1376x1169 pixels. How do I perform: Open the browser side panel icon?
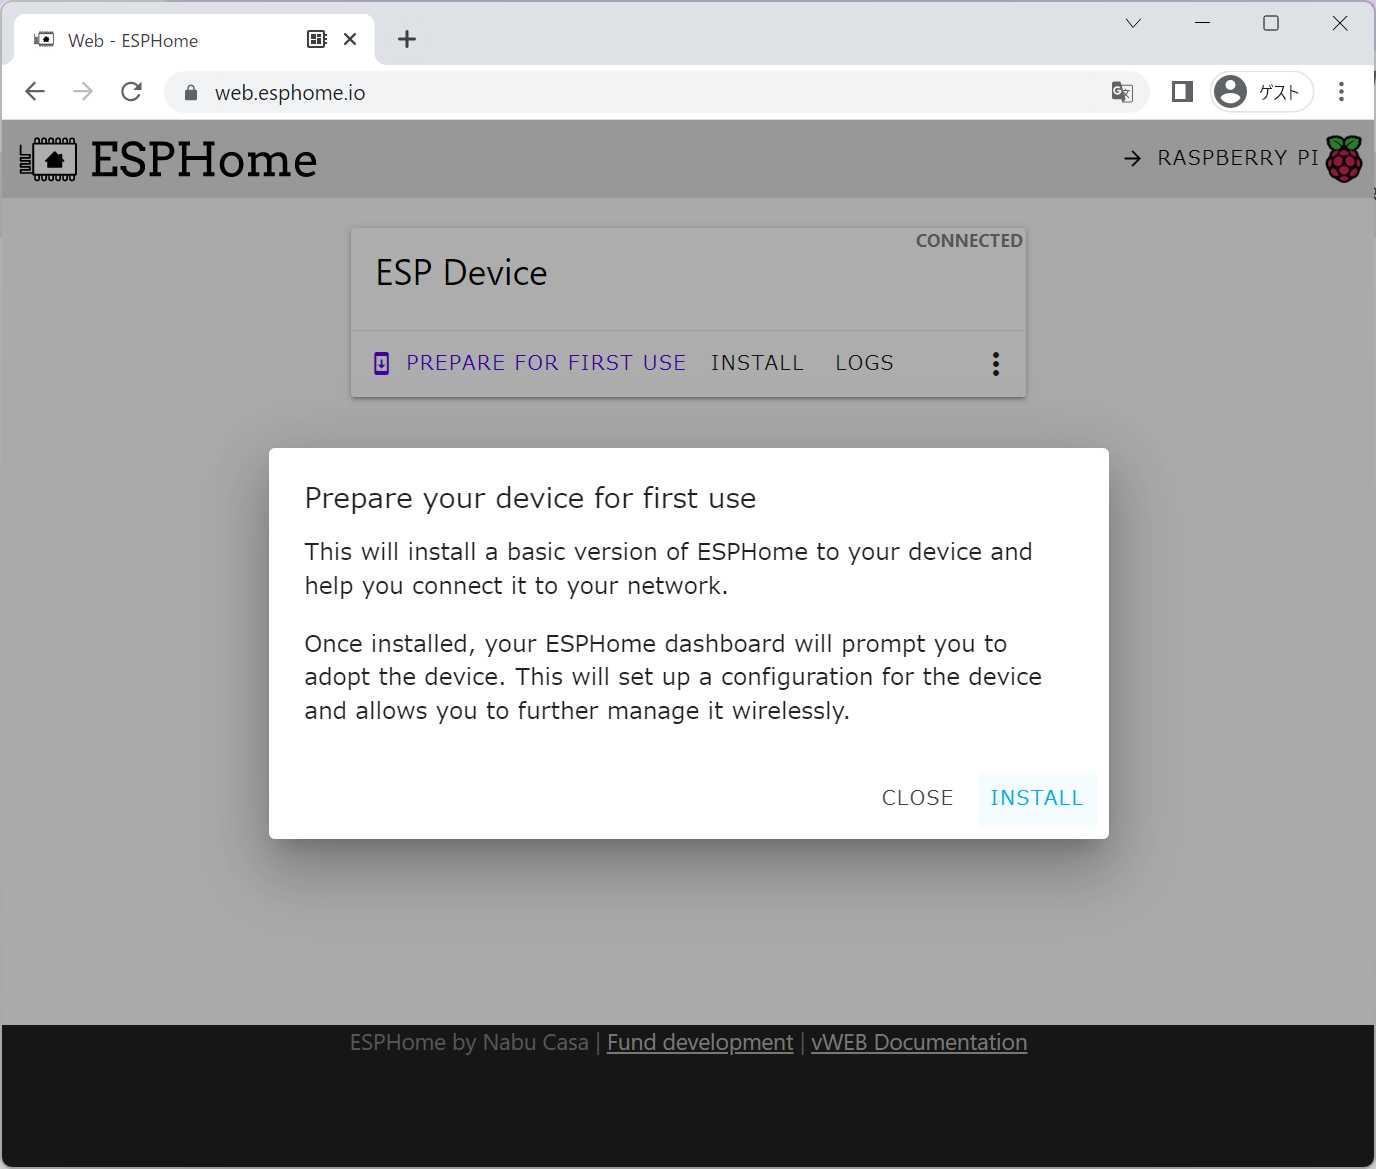[x=1181, y=91]
